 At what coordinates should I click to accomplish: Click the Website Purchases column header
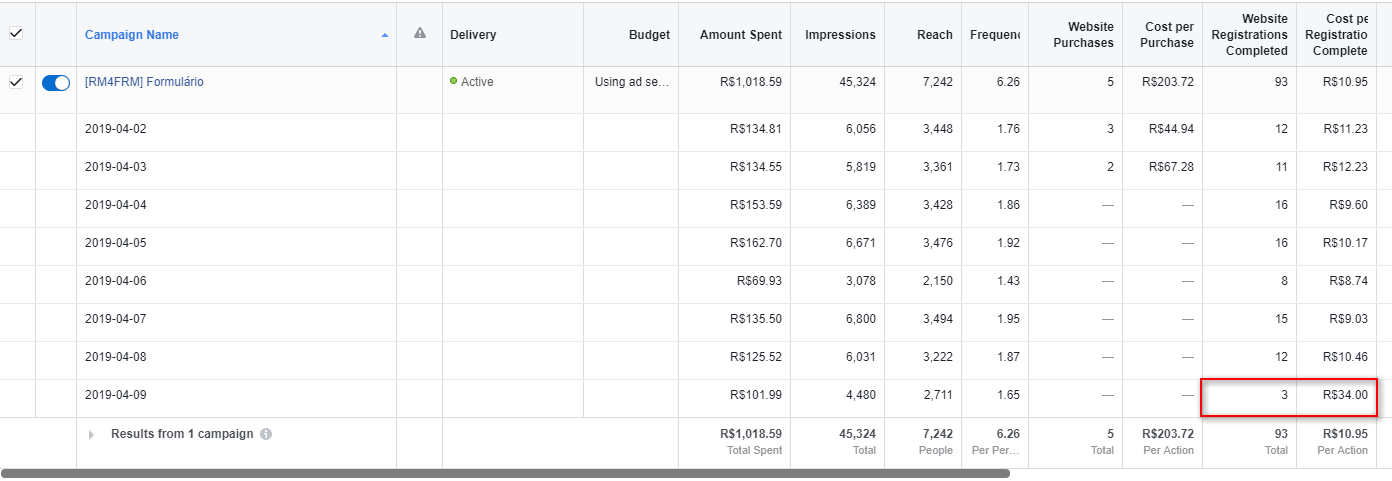click(1084, 35)
